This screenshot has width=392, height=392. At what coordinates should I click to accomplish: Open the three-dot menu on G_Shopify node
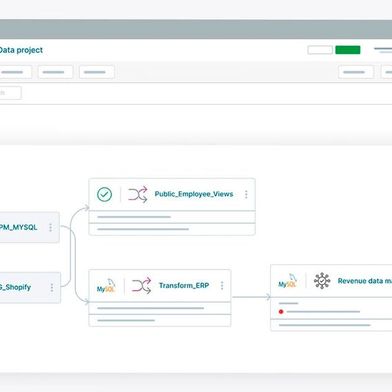coord(52,288)
